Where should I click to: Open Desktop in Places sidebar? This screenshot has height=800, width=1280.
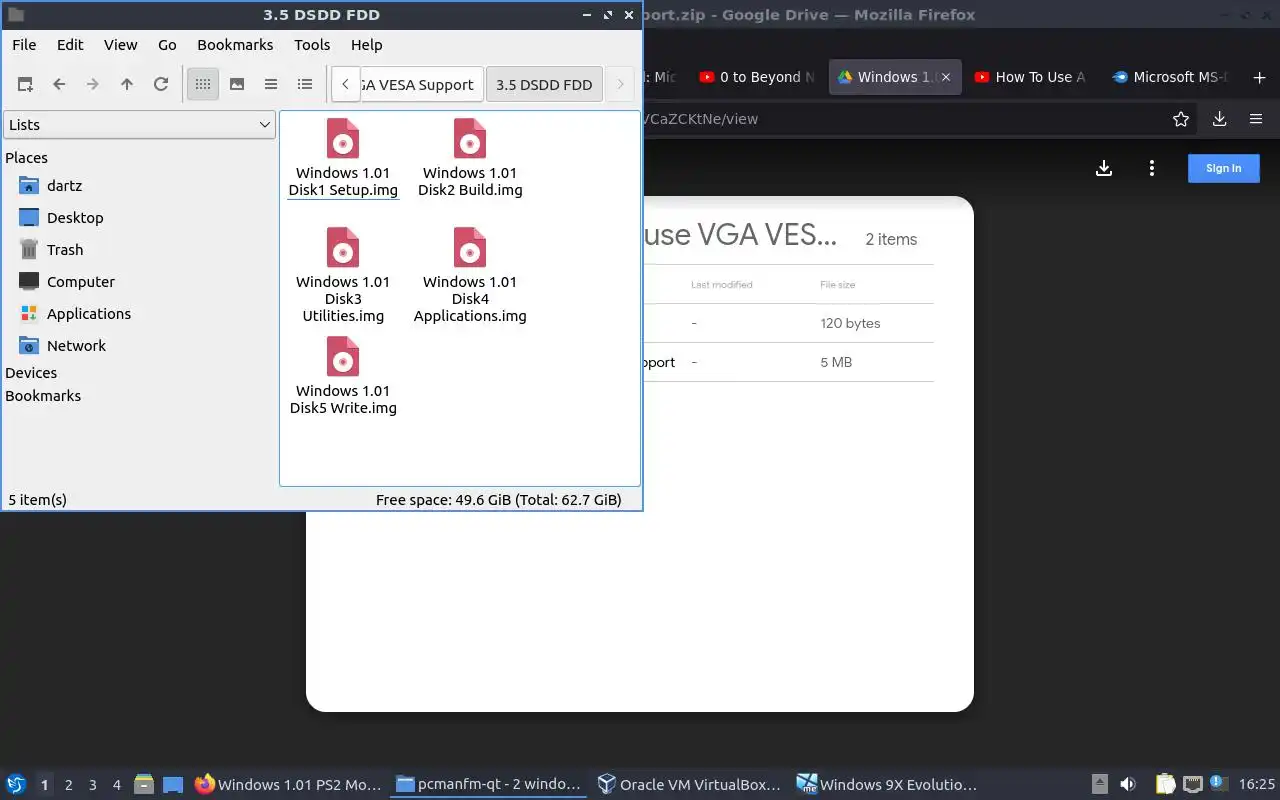(75, 218)
